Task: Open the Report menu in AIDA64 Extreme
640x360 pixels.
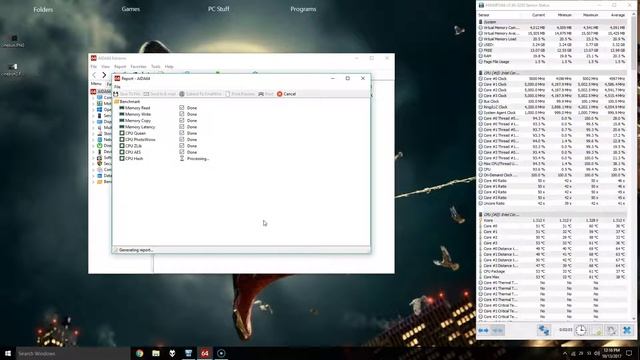Action: pos(120,67)
